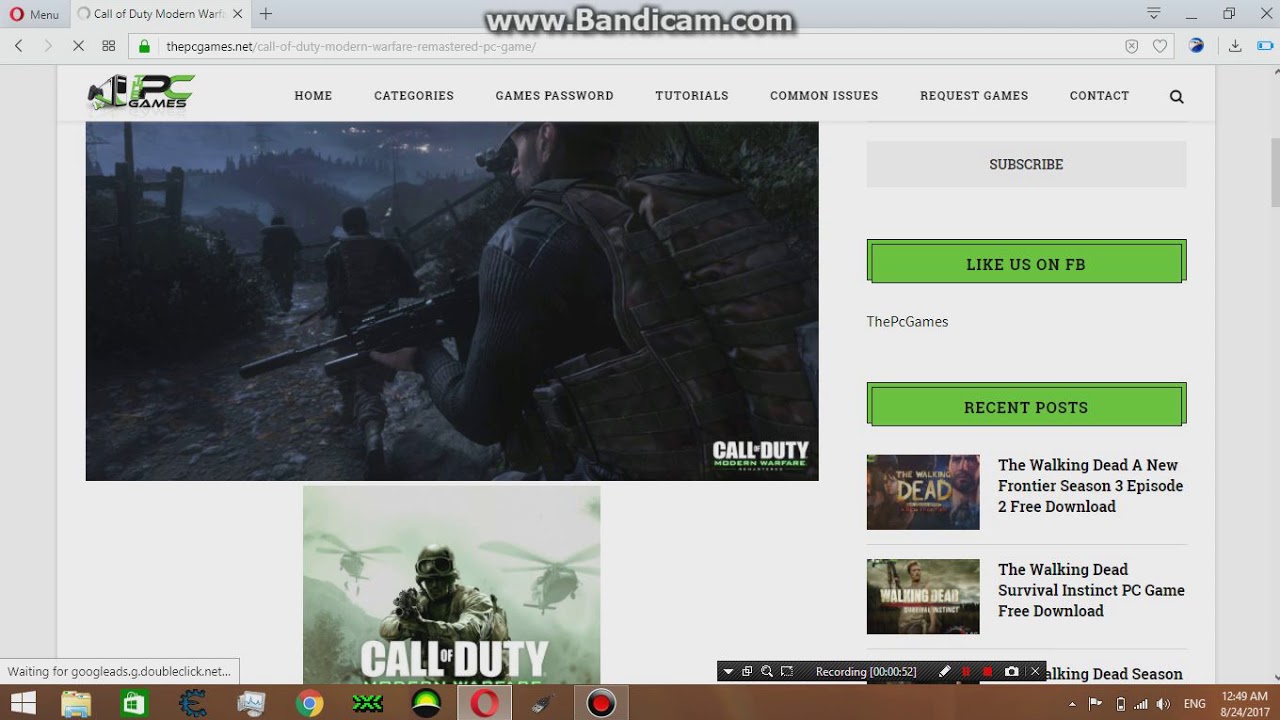Click the Bandicam red record taskbar icon
The width and height of the screenshot is (1280, 720).
point(601,703)
